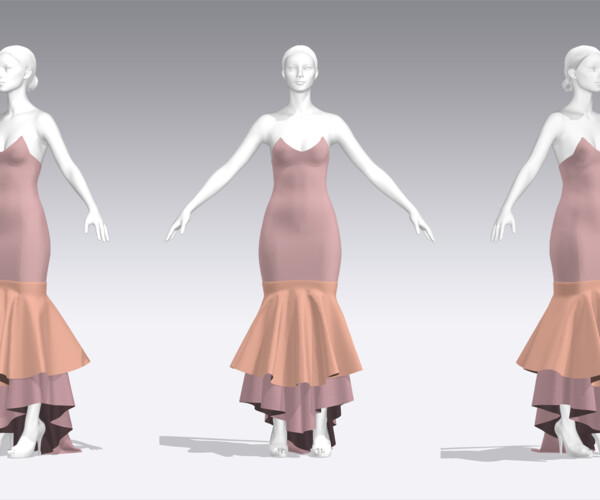Click the empty gray background above center mannequin
The width and height of the screenshot is (600, 500).
(x=300, y=21)
